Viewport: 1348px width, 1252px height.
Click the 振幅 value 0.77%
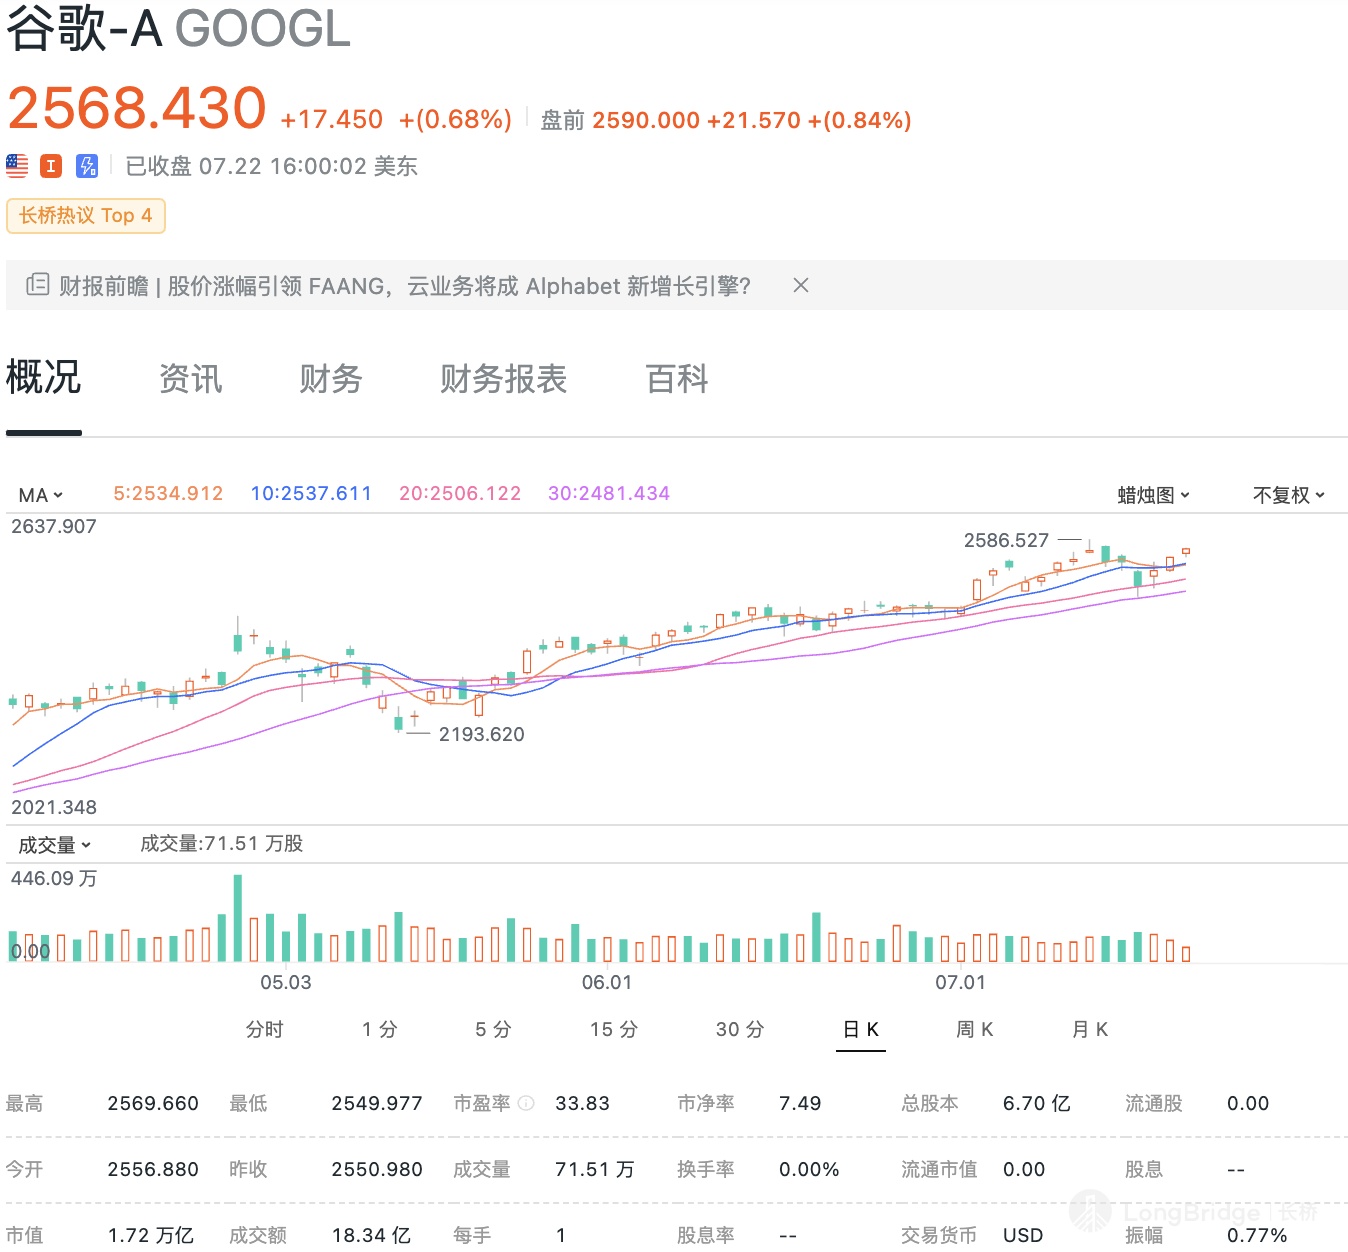click(1257, 1235)
